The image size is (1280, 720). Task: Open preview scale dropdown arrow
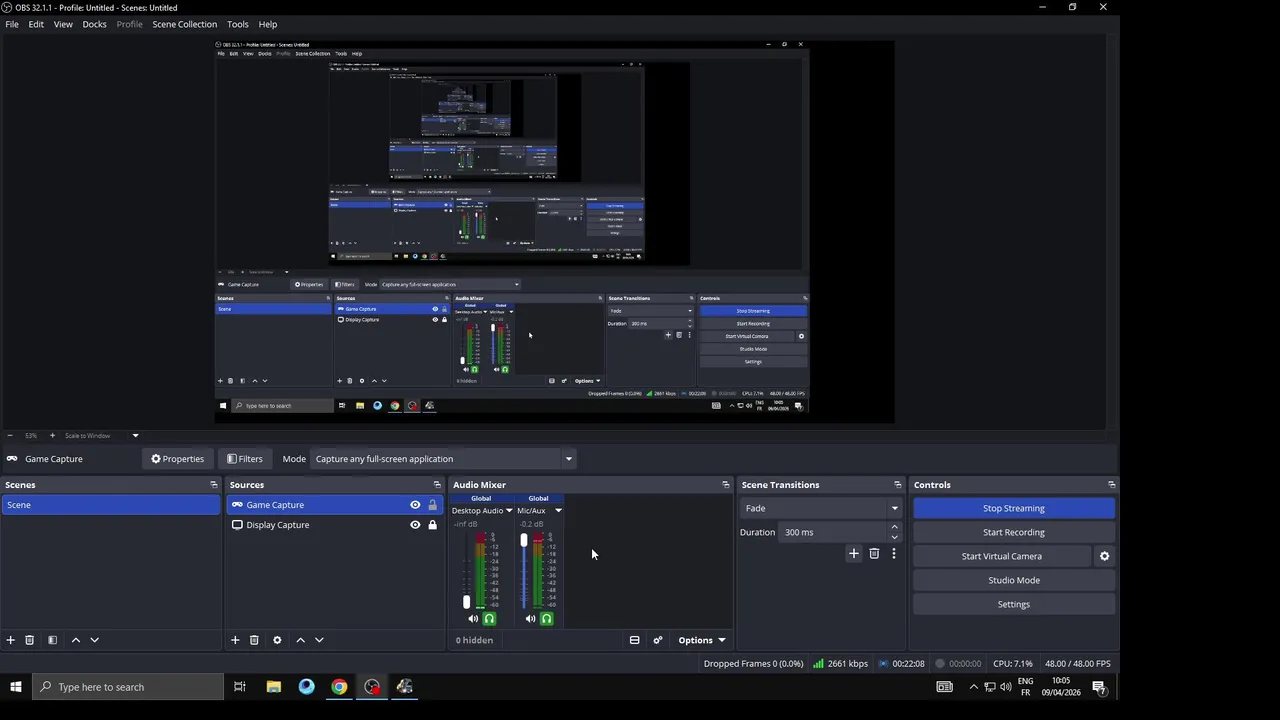[135, 436]
